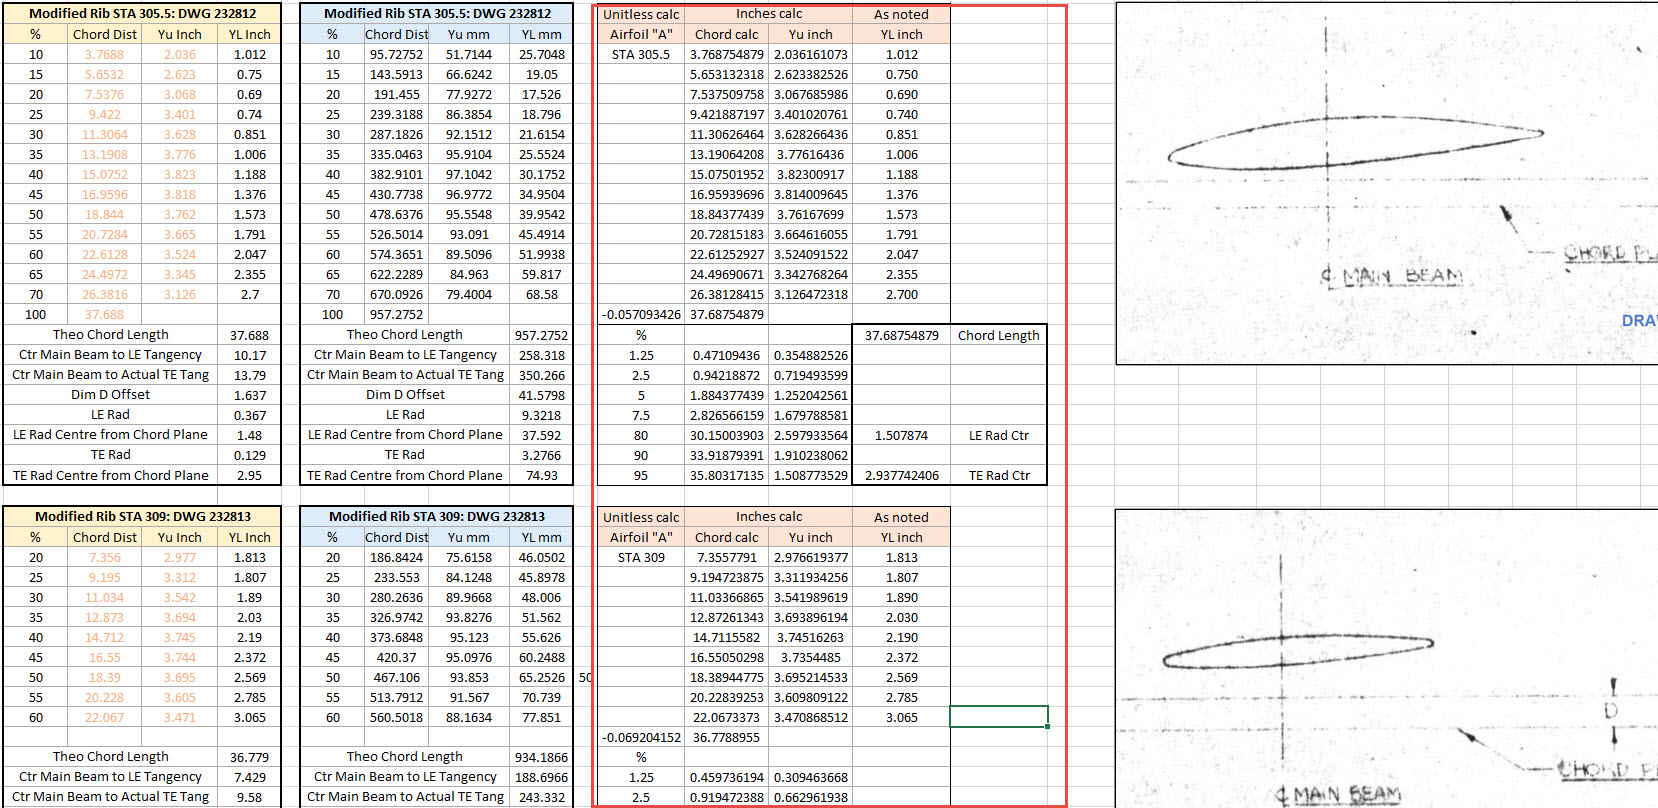Click the top airfoil drawing image

point(1386,182)
